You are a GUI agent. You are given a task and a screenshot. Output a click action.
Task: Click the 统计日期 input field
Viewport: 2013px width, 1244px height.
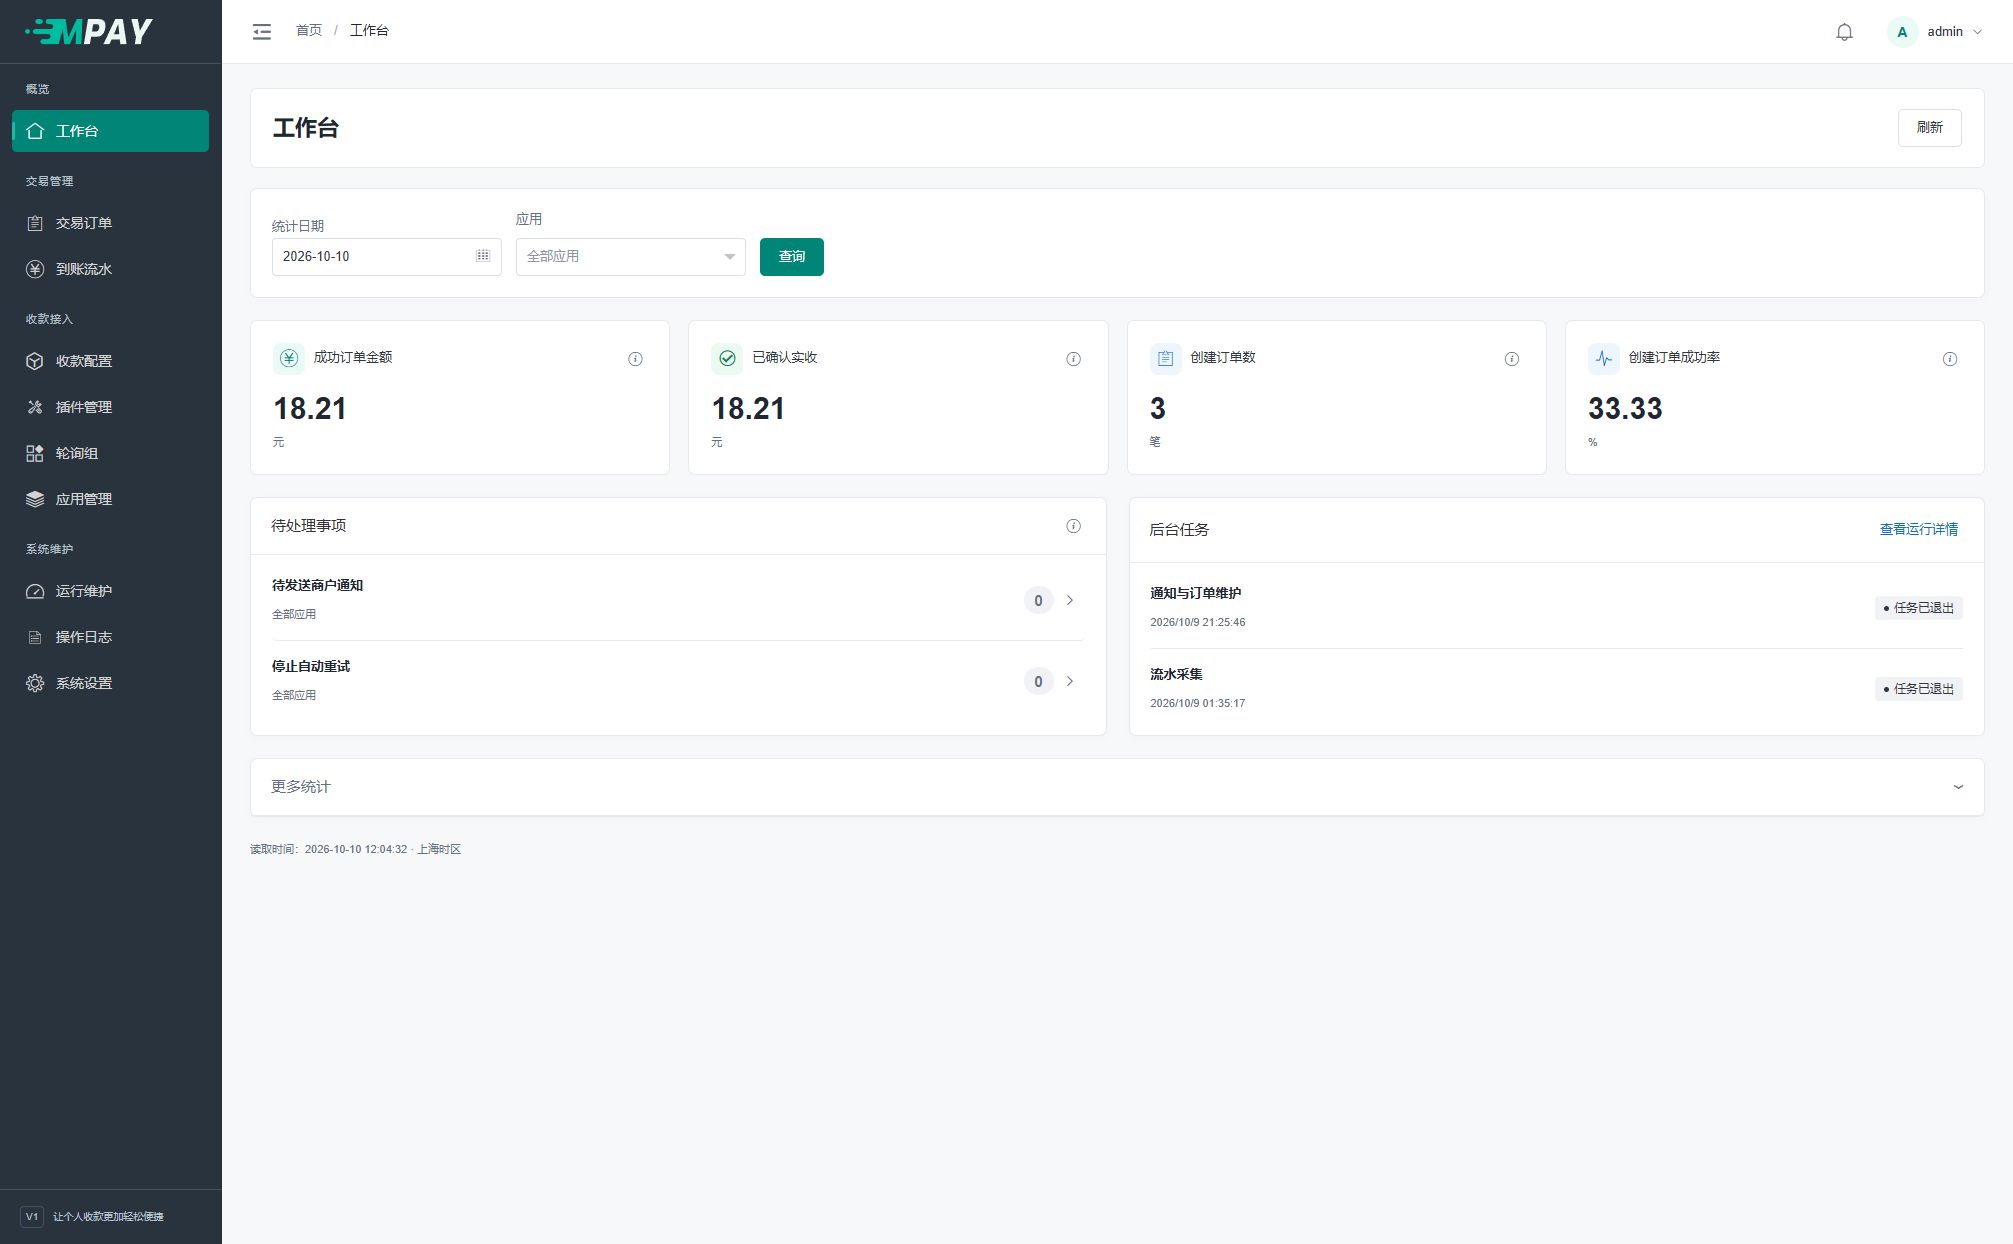point(387,257)
